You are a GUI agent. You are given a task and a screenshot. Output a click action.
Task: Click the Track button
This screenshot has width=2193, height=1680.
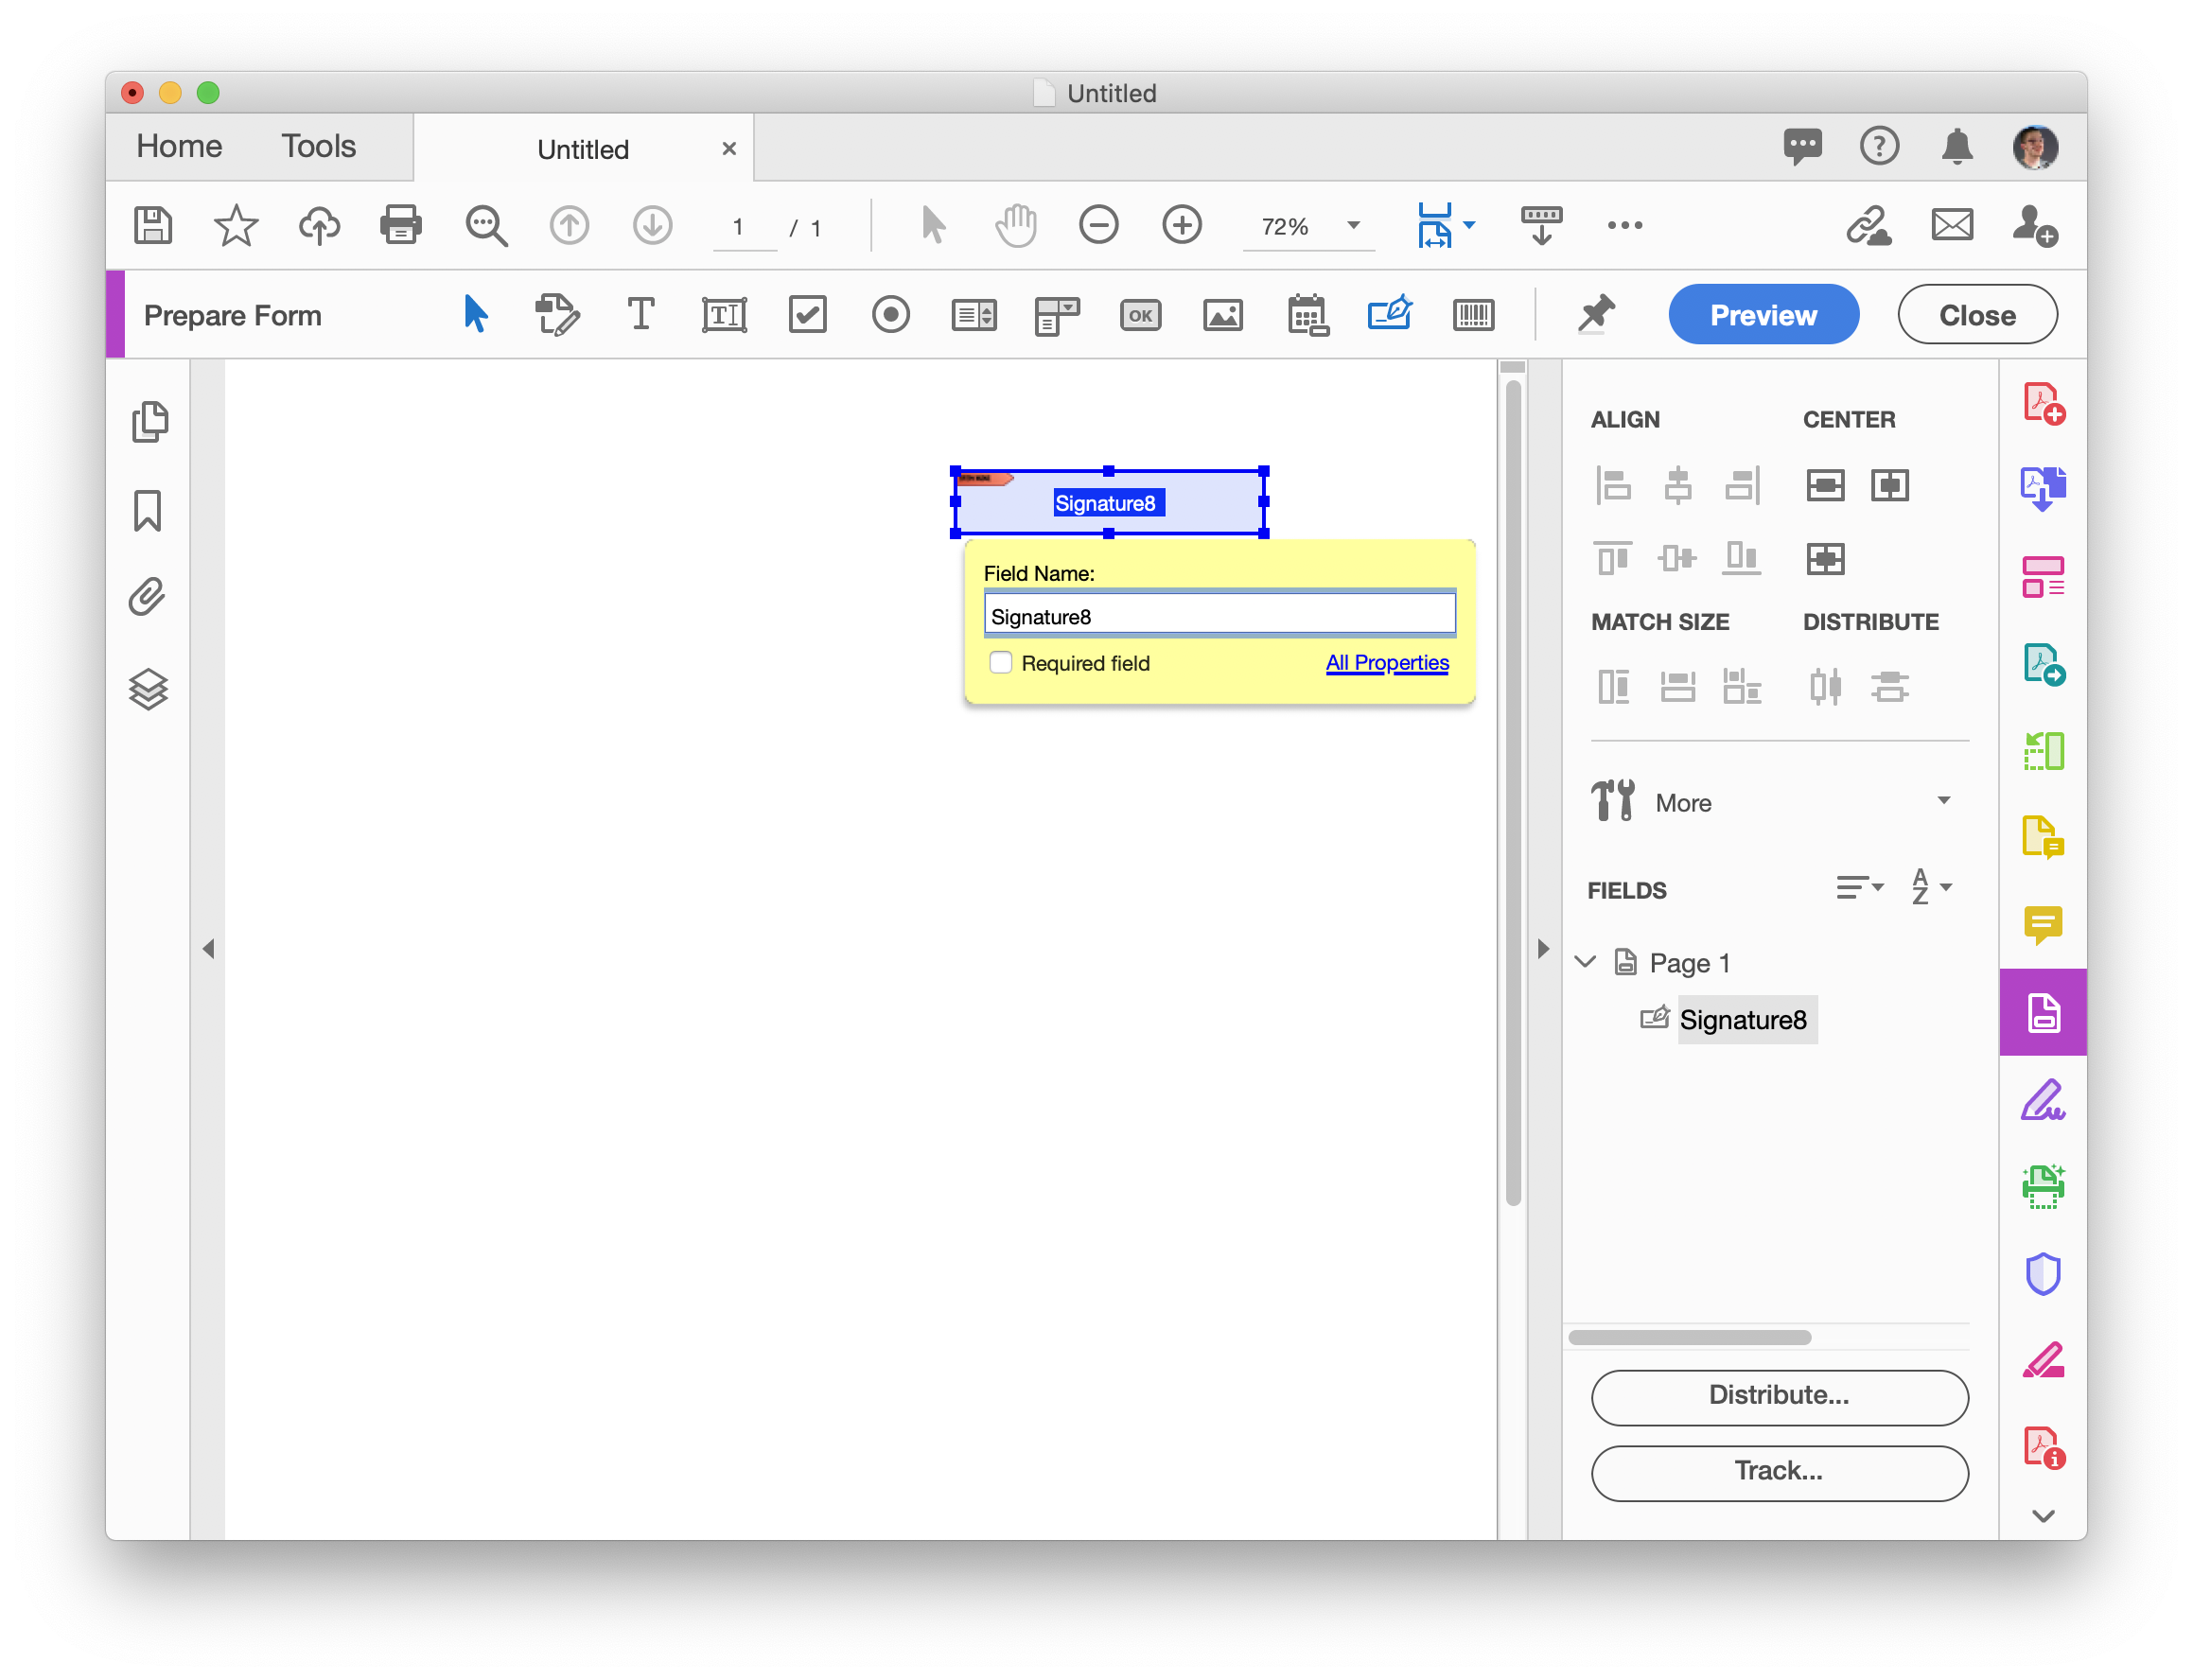[x=1778, y=1472]
